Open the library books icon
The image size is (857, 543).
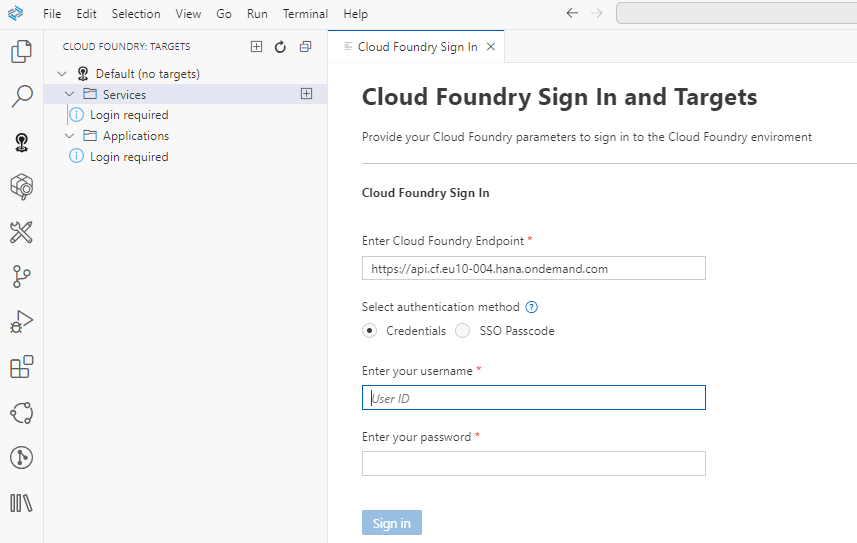21,503
